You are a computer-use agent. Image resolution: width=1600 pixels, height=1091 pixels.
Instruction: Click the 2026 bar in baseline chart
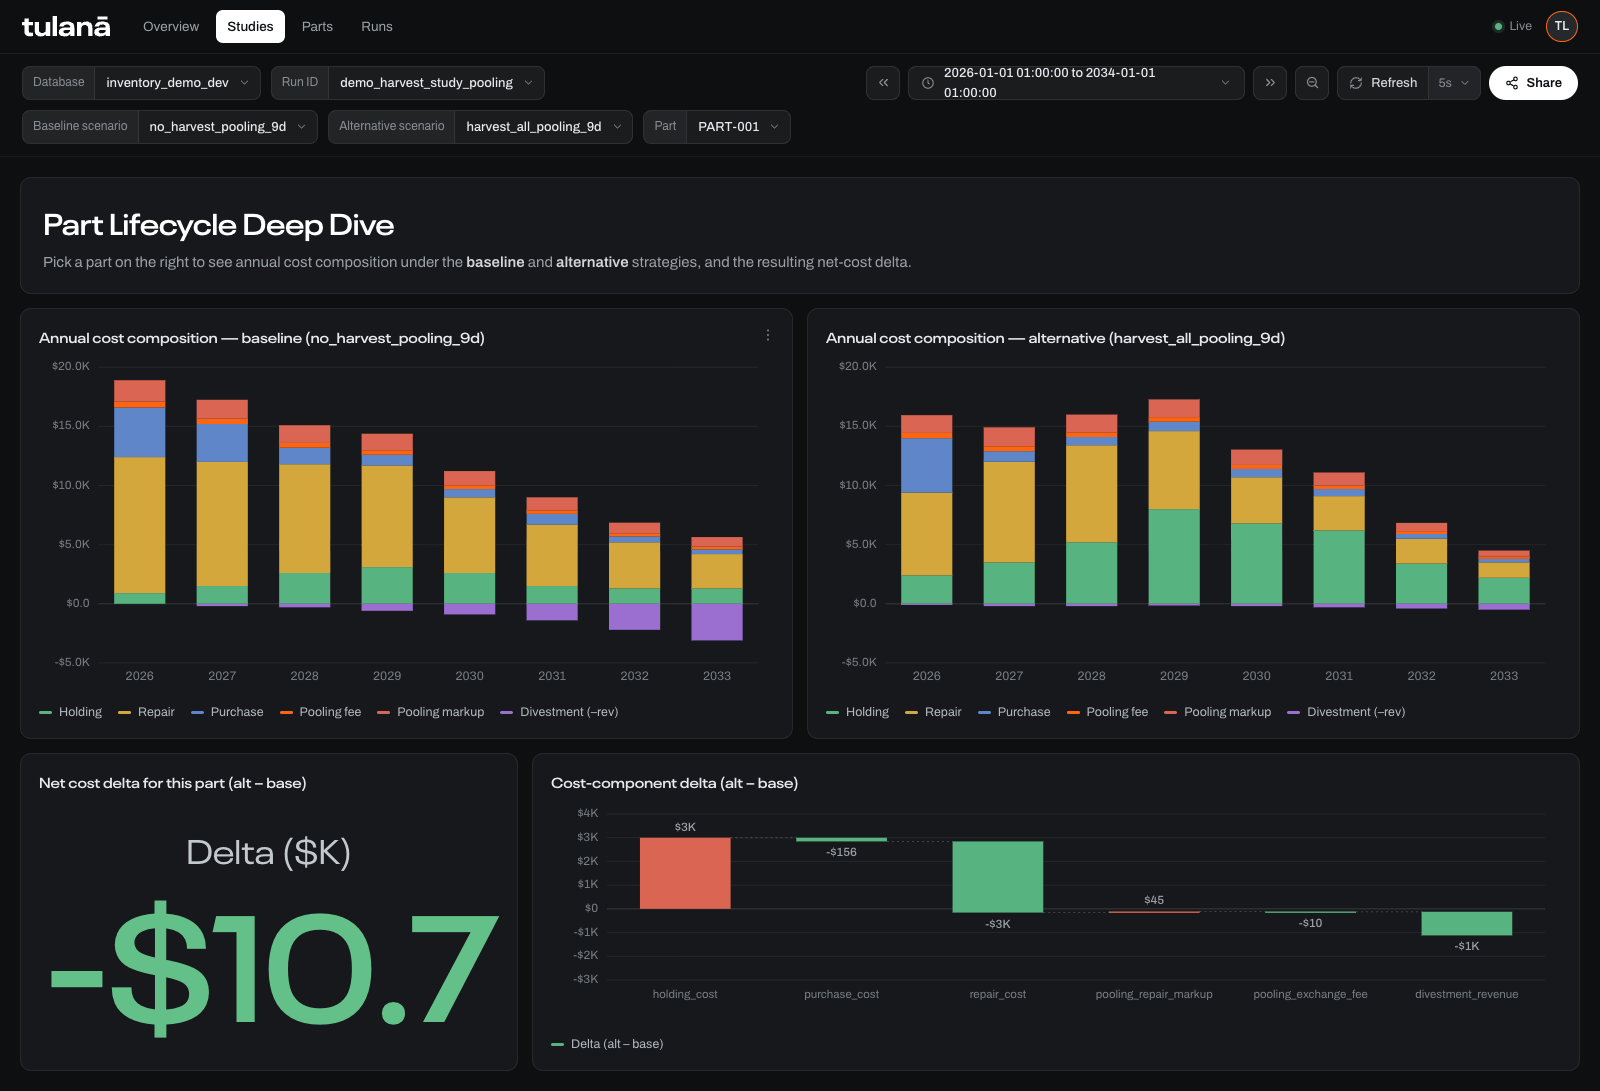(x=140, y=492)
